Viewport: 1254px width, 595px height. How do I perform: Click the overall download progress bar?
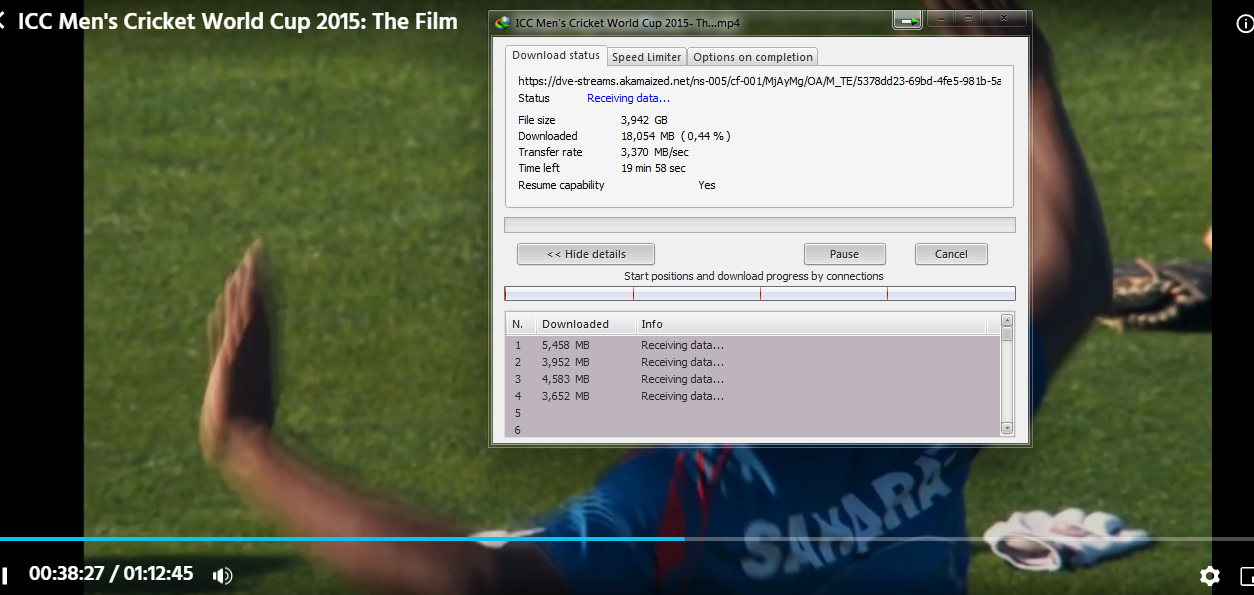(x=760, y=225)
